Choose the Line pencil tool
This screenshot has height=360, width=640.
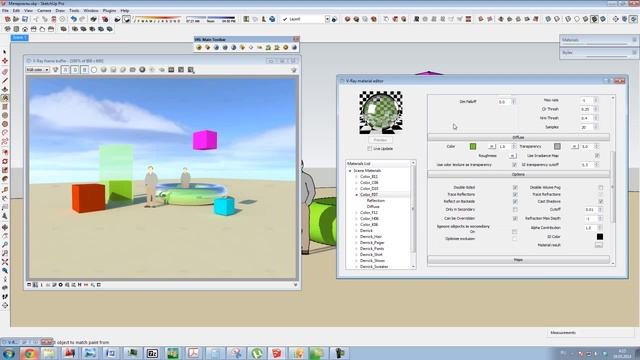tap(5, 81)
